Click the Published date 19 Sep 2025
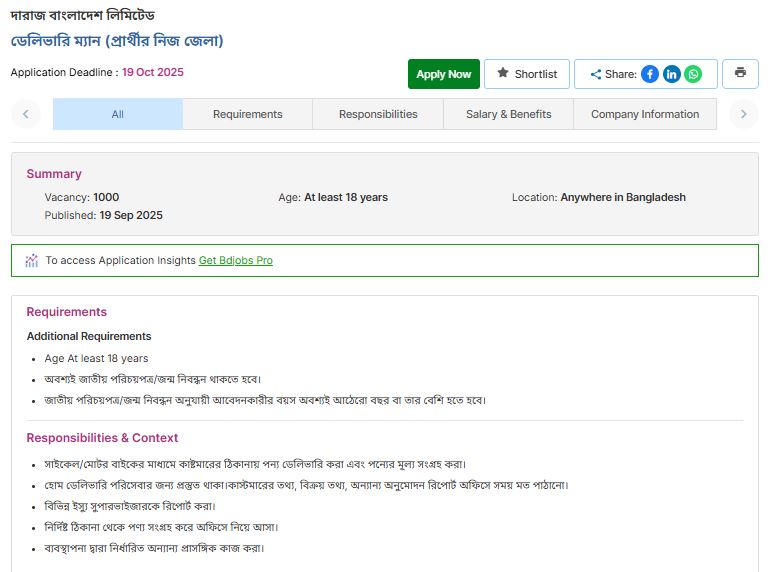This screenshot has width=771, height=572. (131, 215)
